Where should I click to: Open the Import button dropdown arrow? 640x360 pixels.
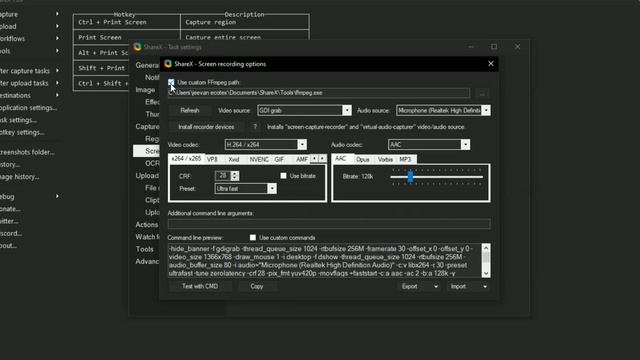pyautogui.click(x=485, y=287)
